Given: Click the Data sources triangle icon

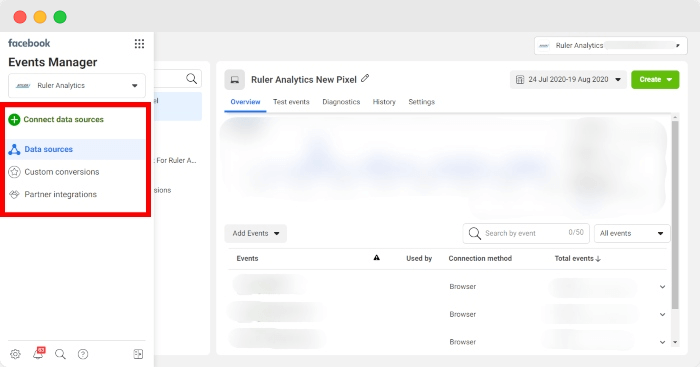Looking at the screenshot, I should tap(14, 149).
